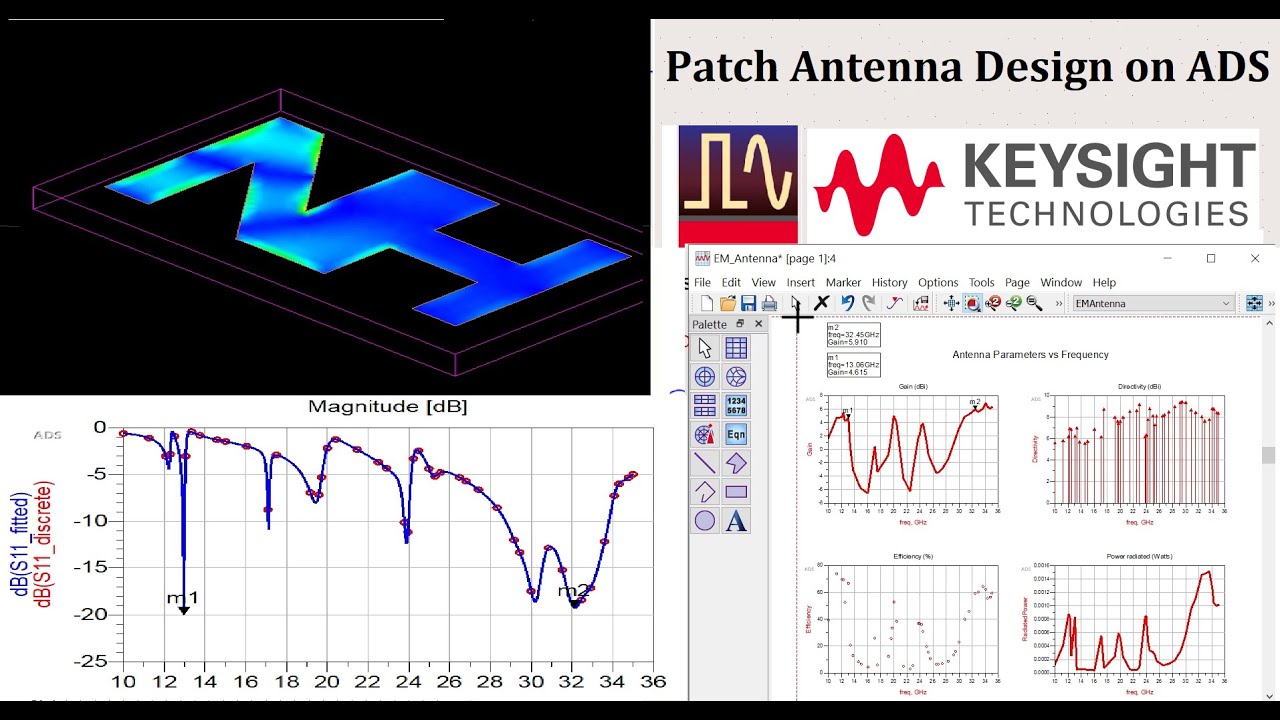Click the blue Undo arrow icon
The height and width of the screenshot is (720, 1280).
pos(848,303)
